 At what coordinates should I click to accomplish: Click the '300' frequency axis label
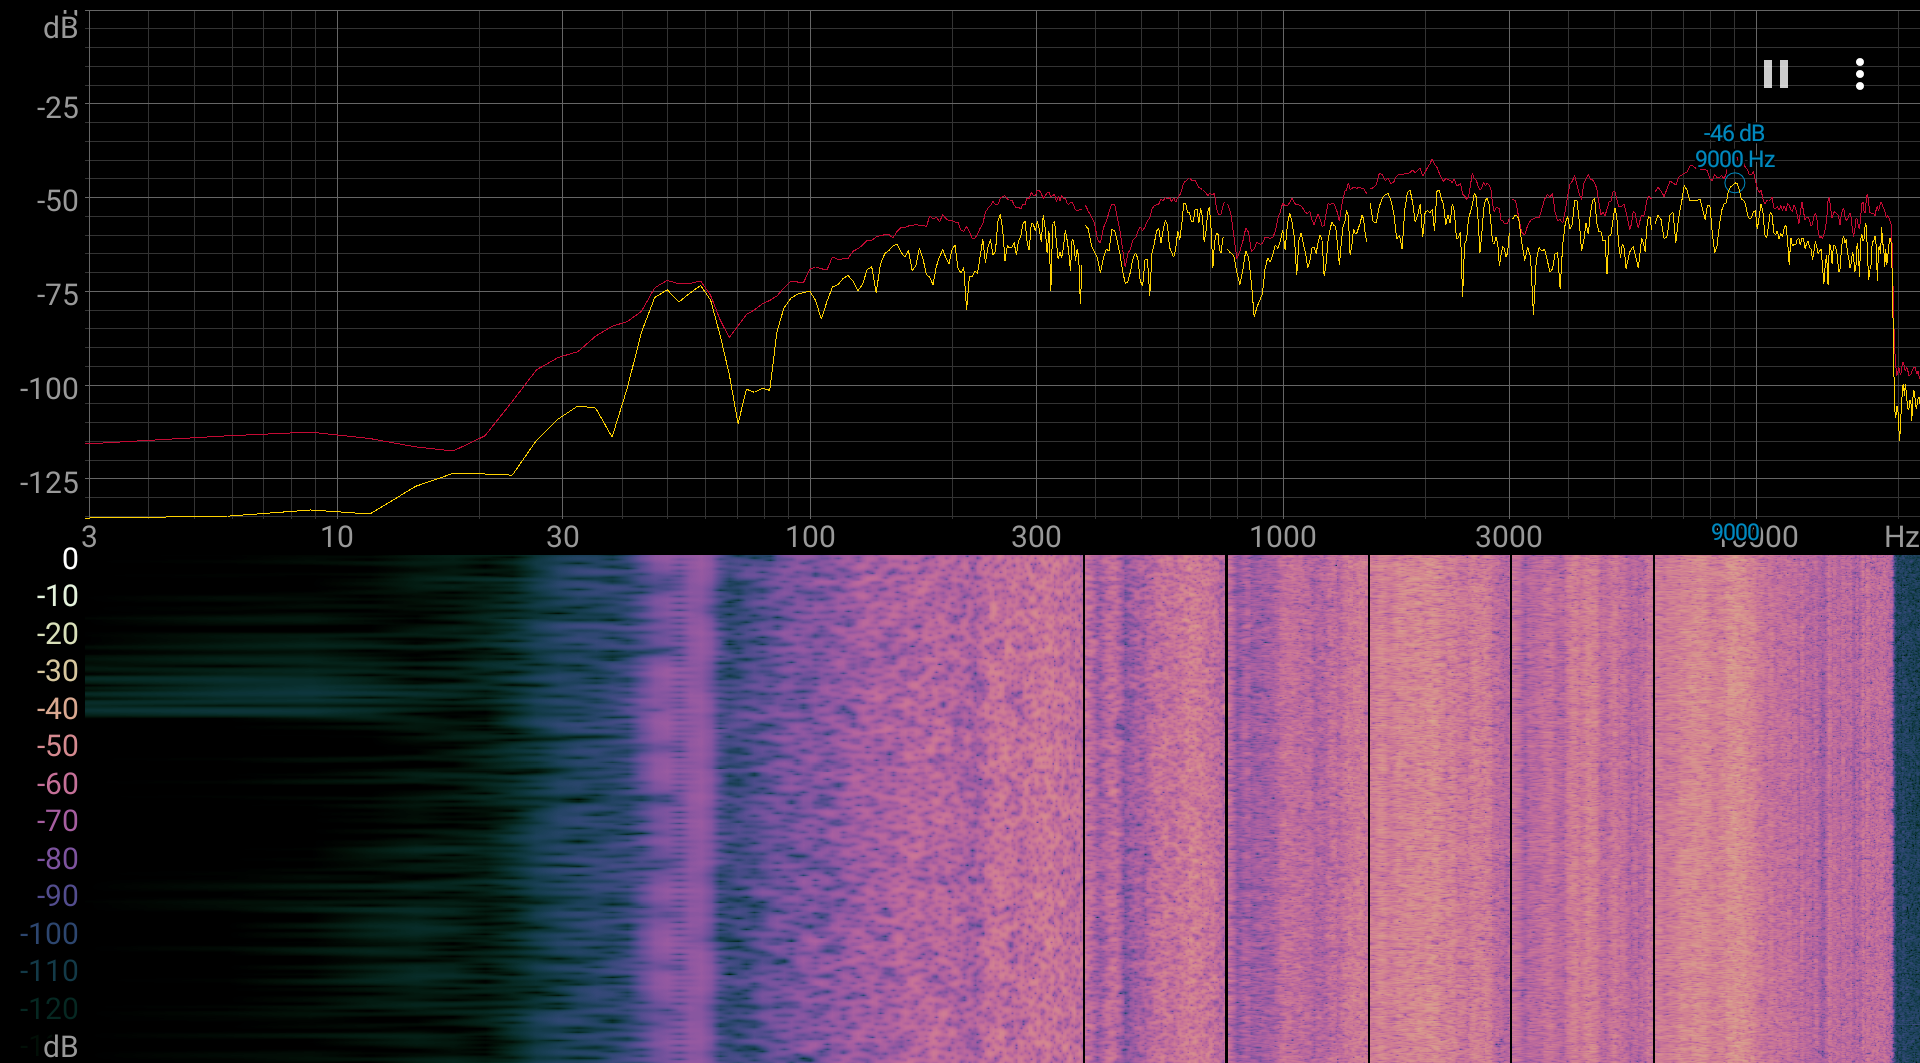(1036, 537)
